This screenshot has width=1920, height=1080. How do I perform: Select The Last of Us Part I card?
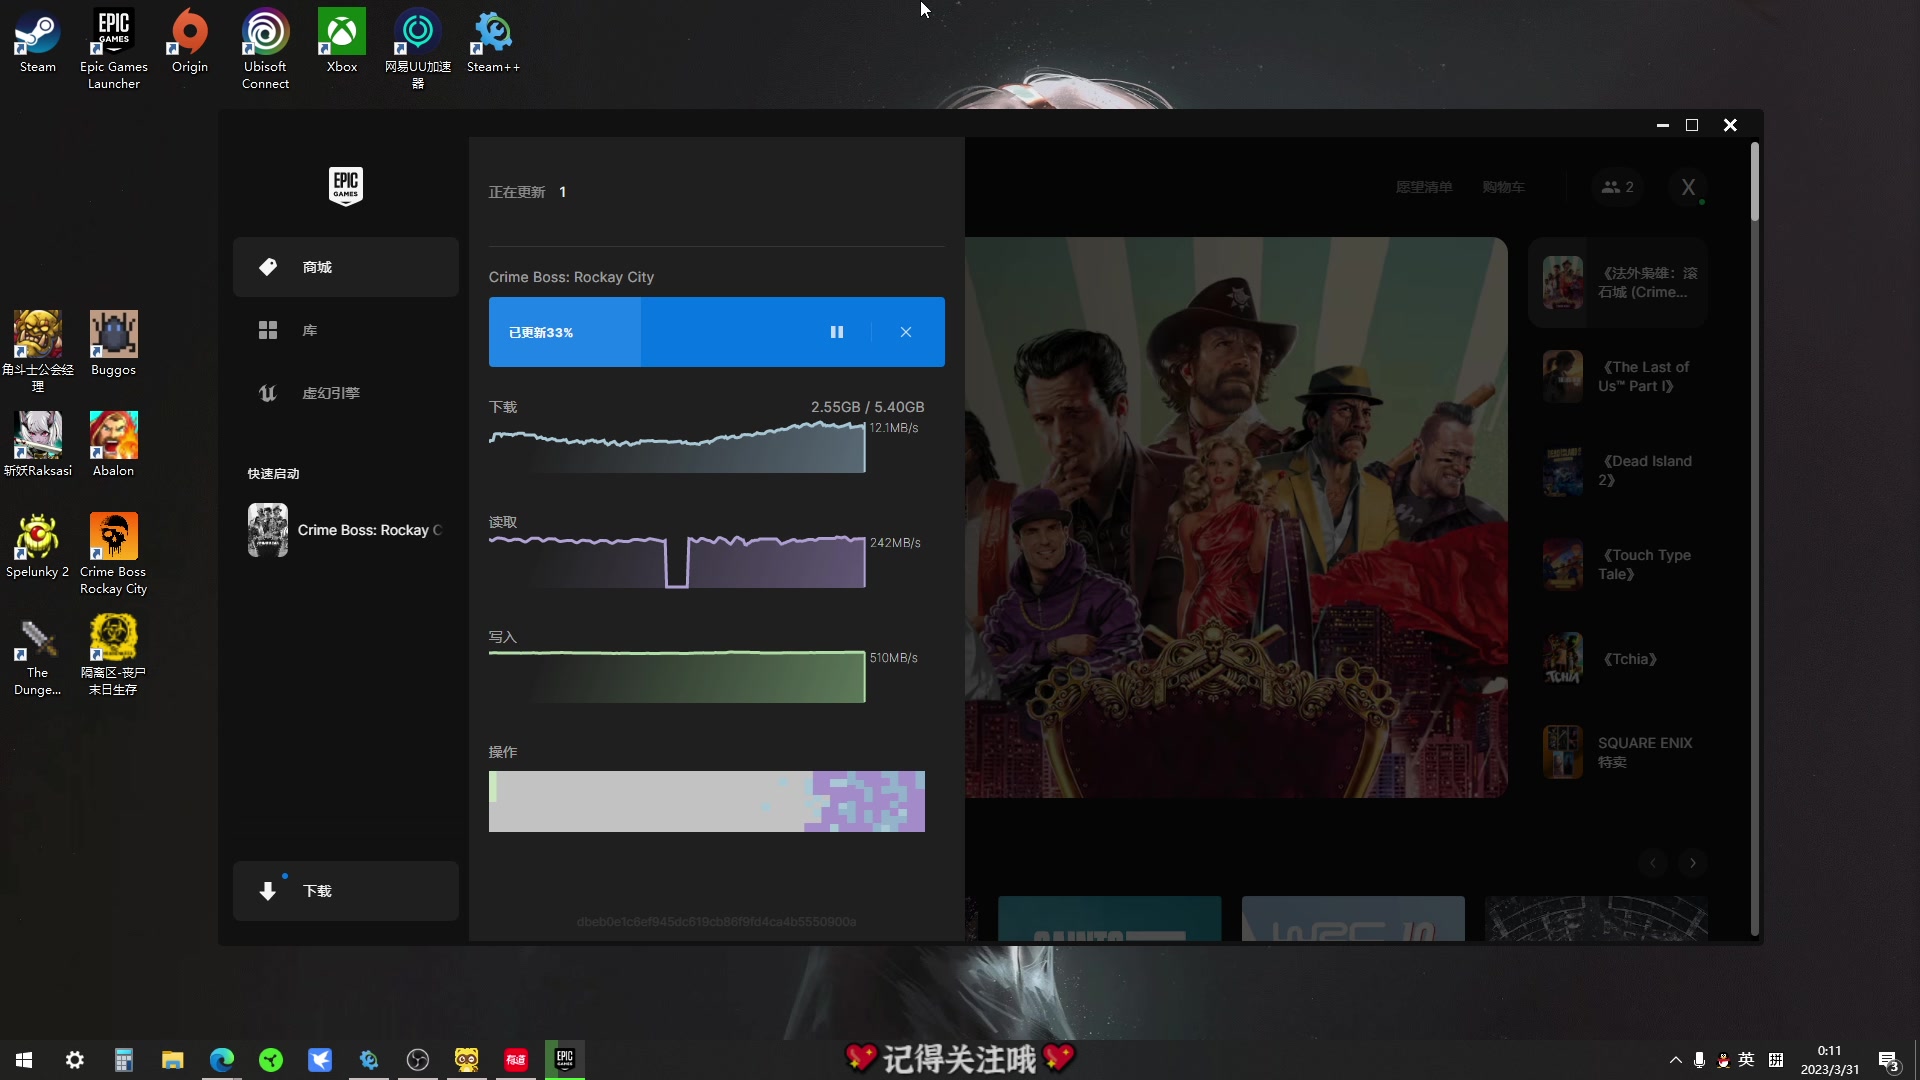click(1618, 377)
